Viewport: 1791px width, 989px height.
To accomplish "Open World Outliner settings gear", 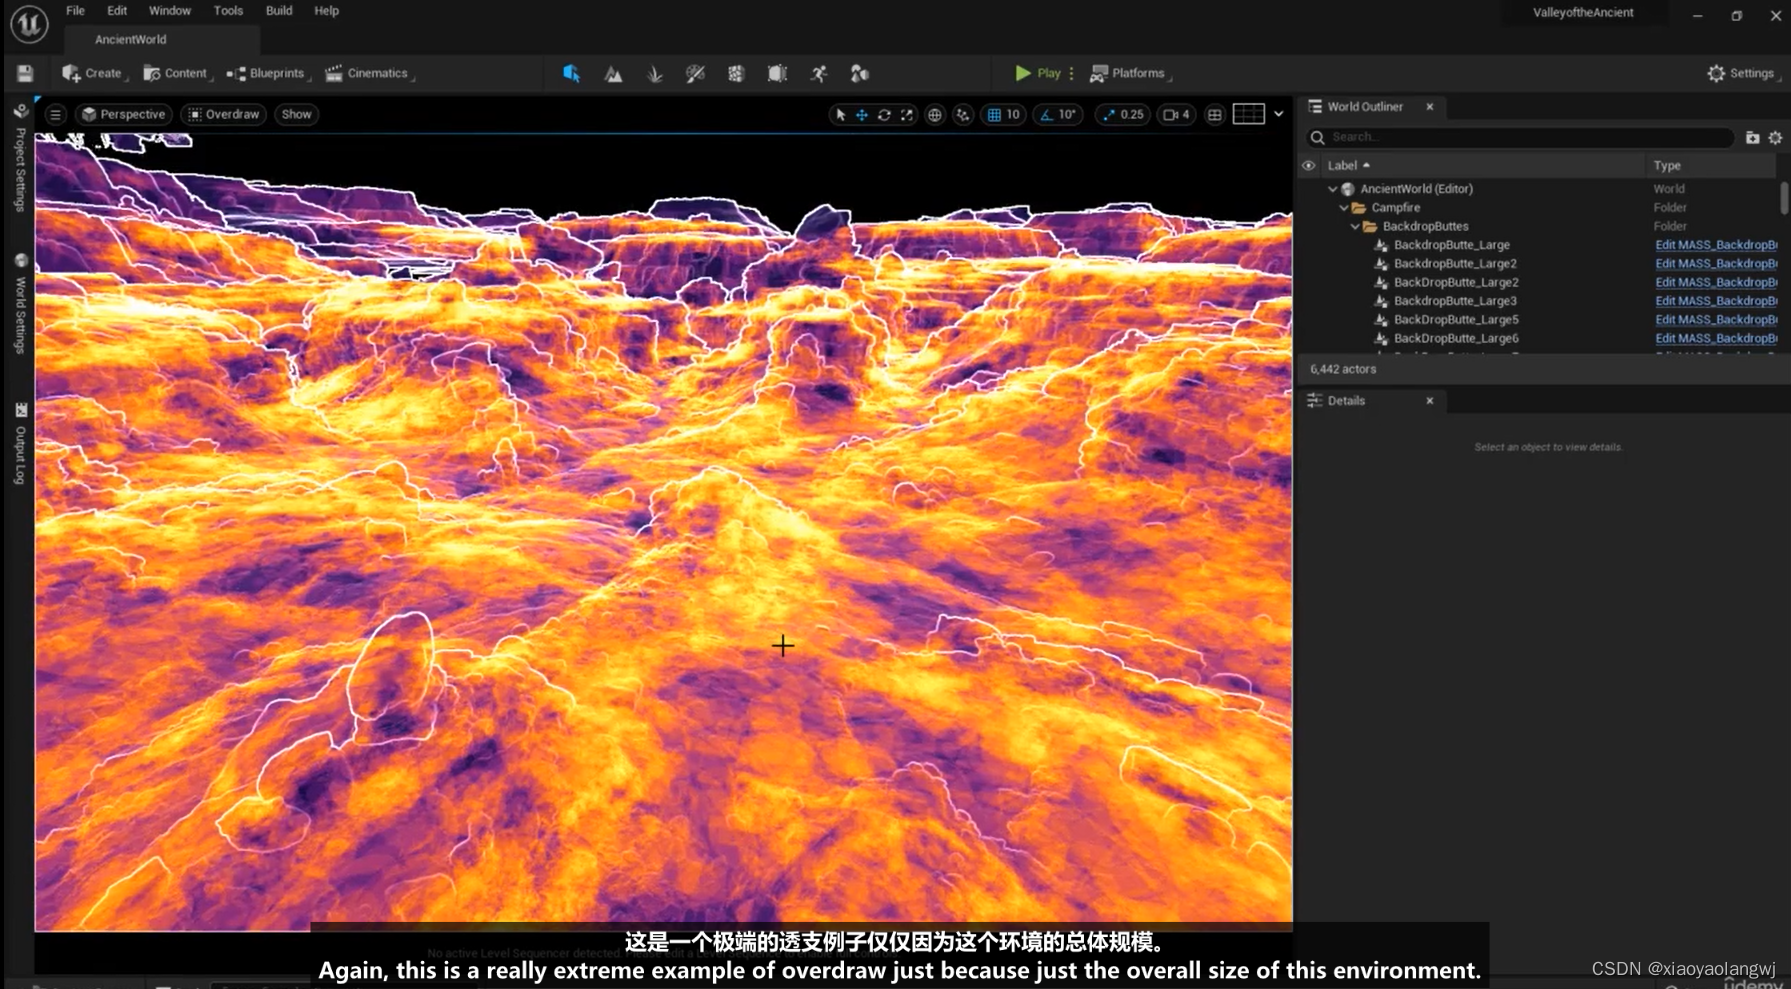I will [x=1775, y=138].
